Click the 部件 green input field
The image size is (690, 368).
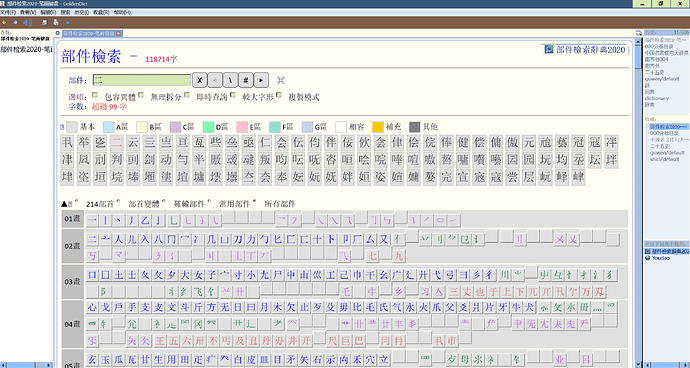coord(142,80)
